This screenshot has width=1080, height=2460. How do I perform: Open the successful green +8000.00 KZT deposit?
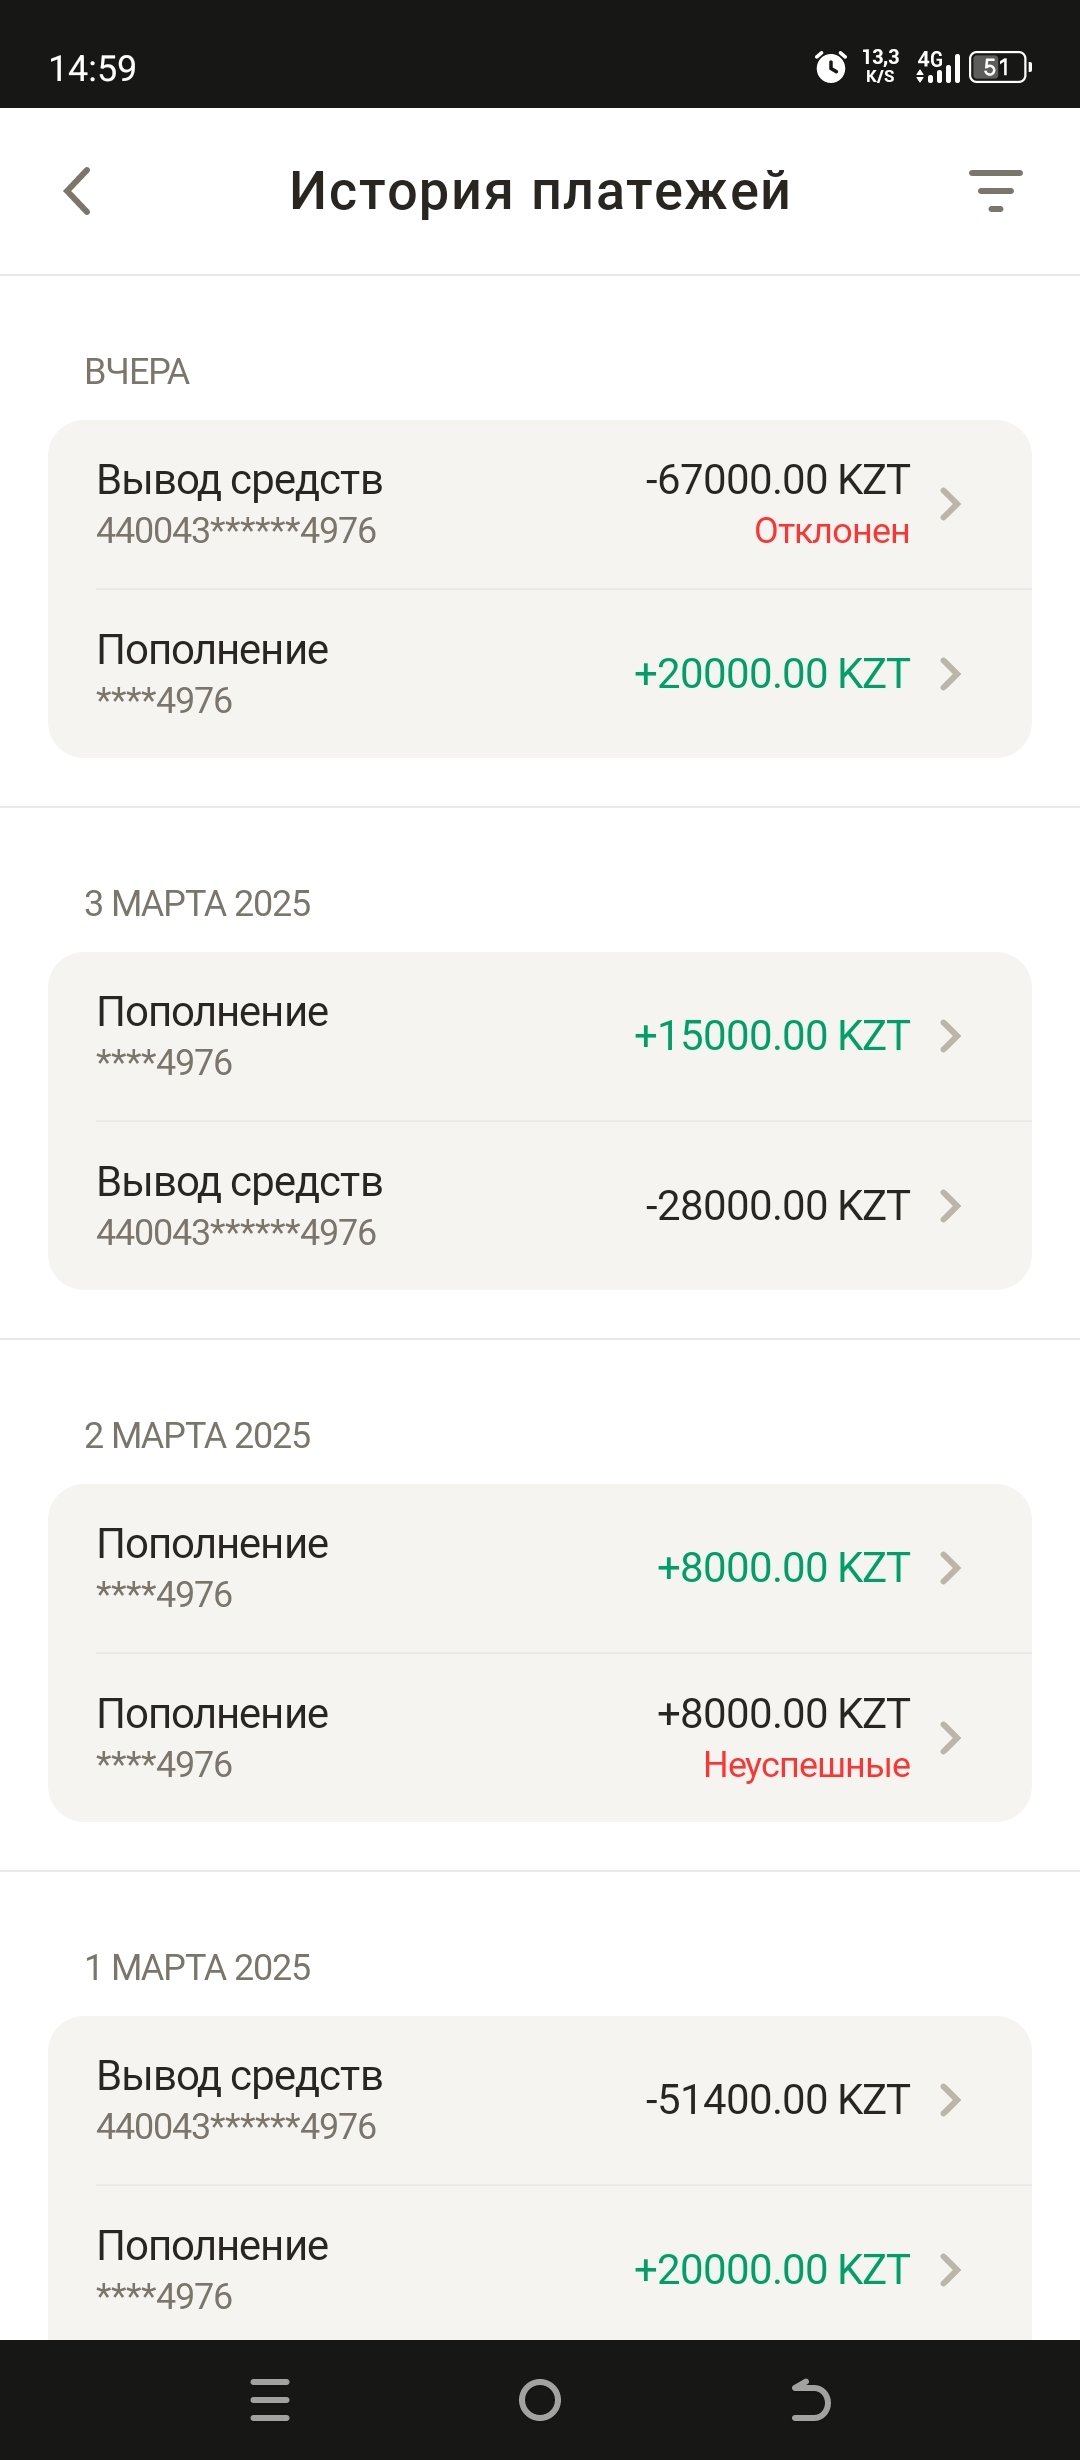pos(540,1568)
